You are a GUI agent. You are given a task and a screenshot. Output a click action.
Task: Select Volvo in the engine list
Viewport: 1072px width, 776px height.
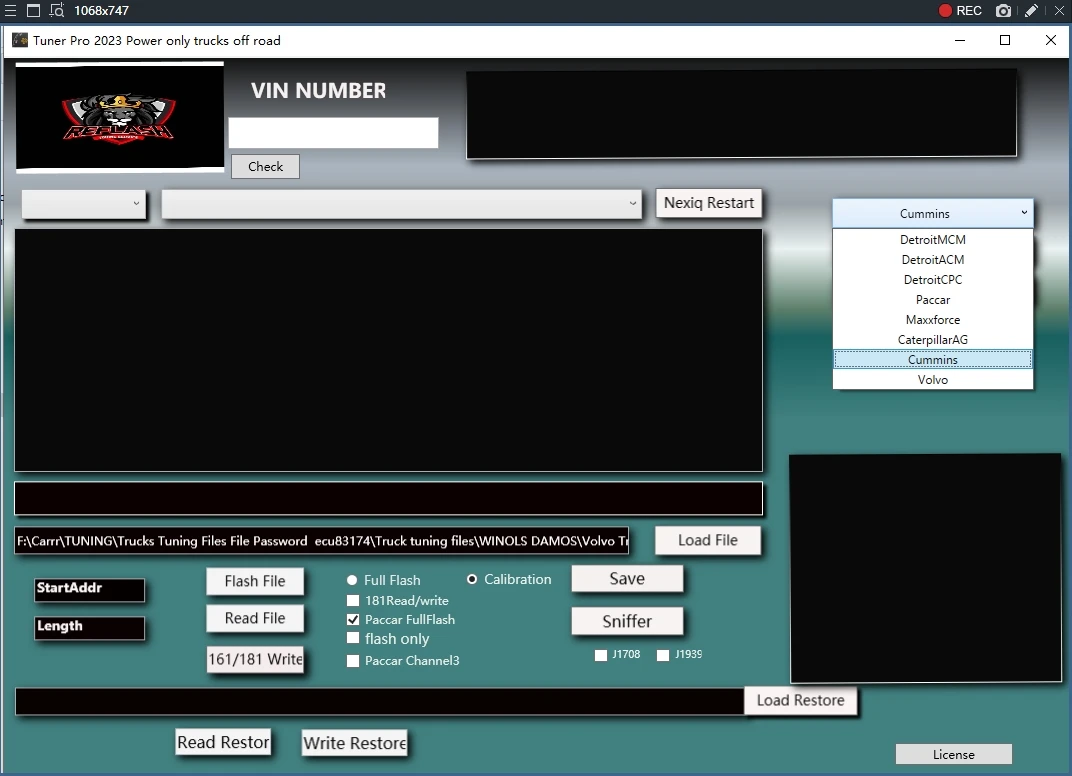933,379
